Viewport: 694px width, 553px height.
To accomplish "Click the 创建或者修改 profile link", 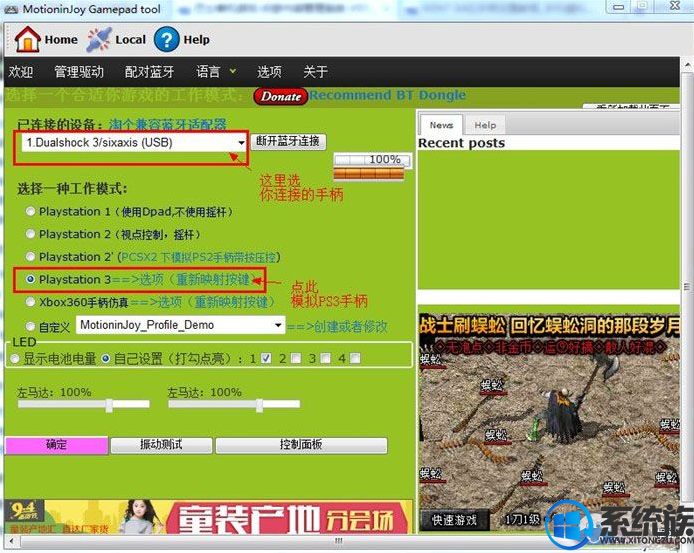I will 337,327.
